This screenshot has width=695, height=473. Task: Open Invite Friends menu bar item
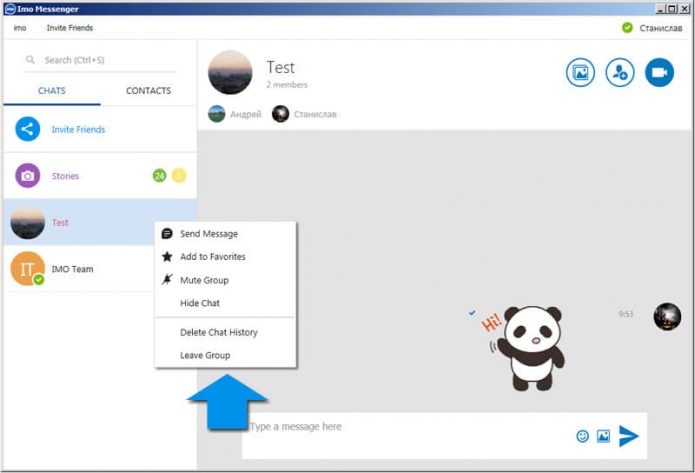point(70,28)
